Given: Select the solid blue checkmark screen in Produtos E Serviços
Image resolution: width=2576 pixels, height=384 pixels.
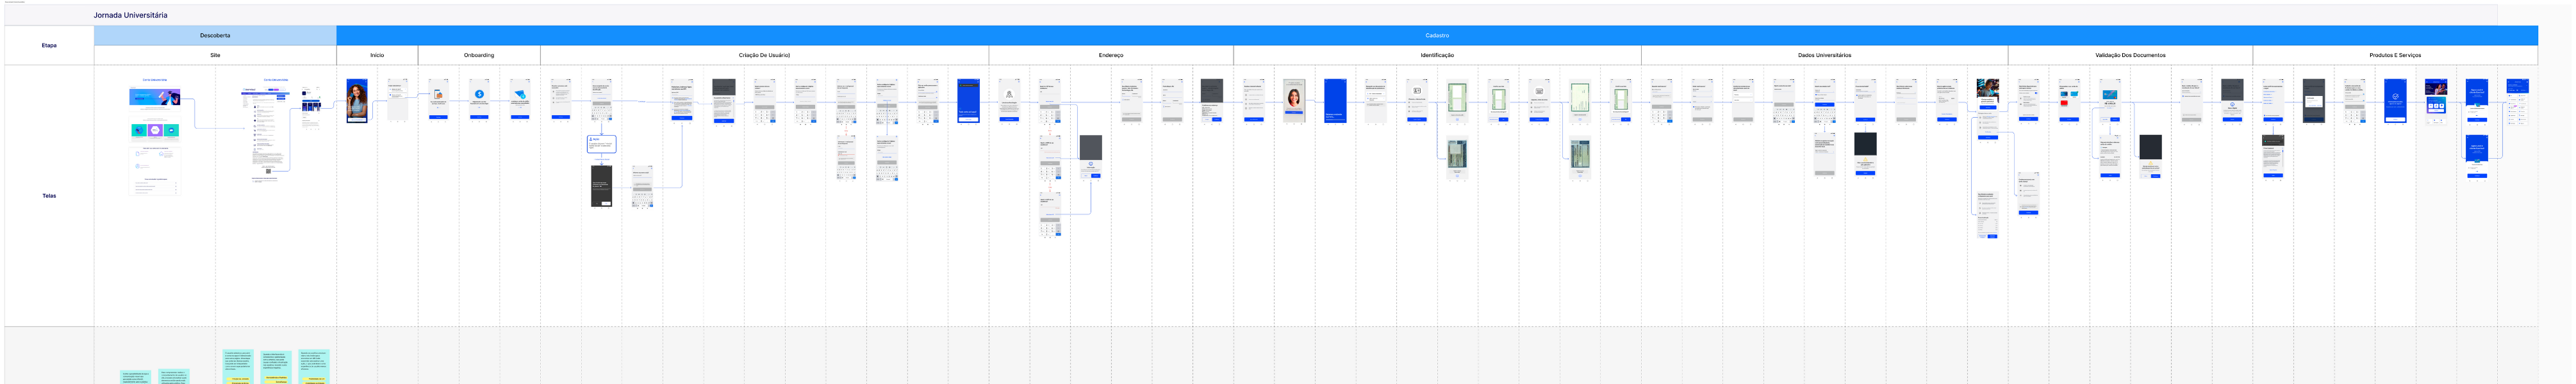Looking at the screenshot, I should pos(2395,101).
